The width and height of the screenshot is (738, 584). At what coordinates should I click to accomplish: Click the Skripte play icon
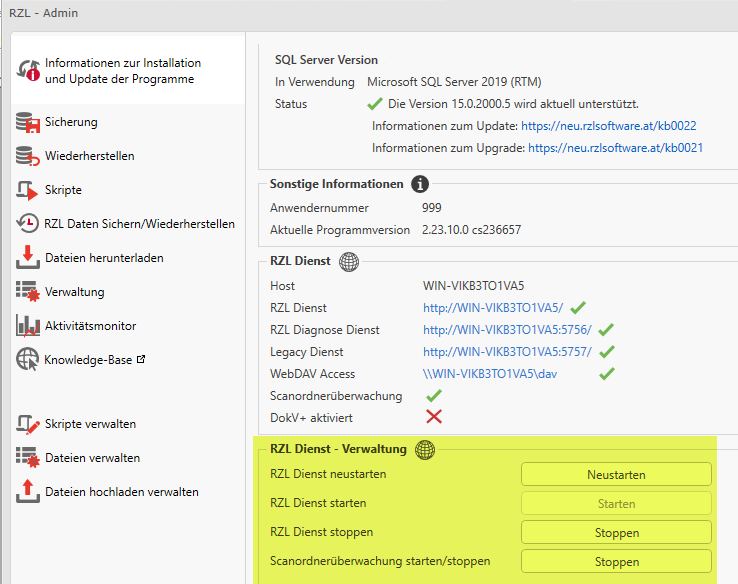27,191
